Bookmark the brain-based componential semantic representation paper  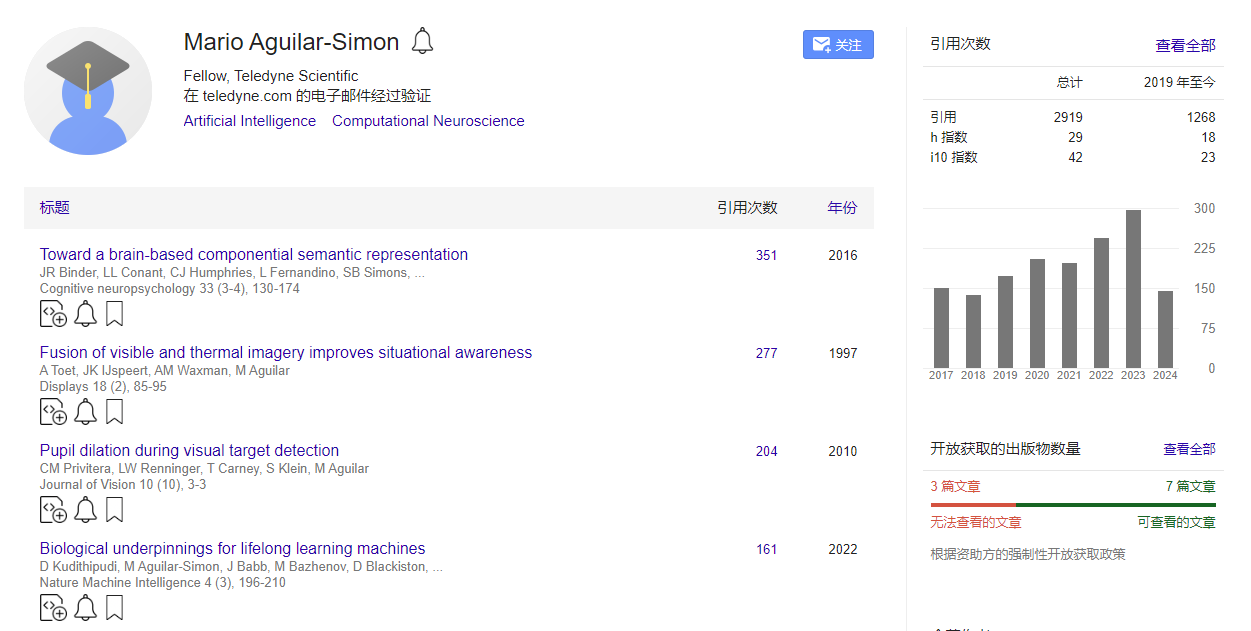[114, 314]
